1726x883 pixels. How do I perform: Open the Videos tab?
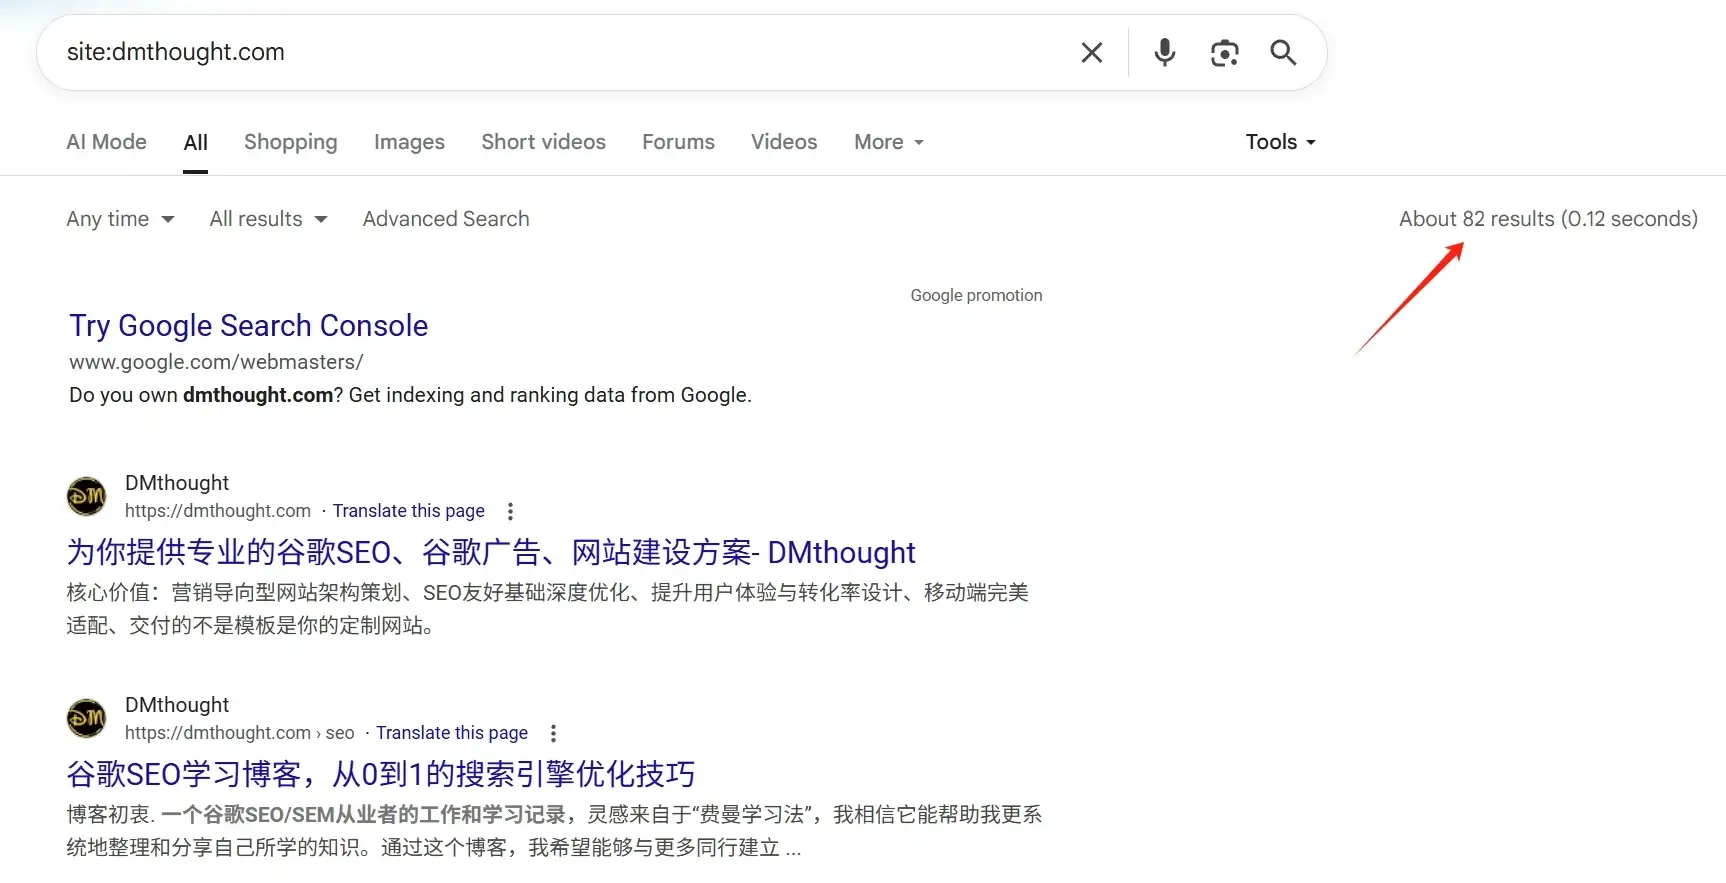(784, 142)
